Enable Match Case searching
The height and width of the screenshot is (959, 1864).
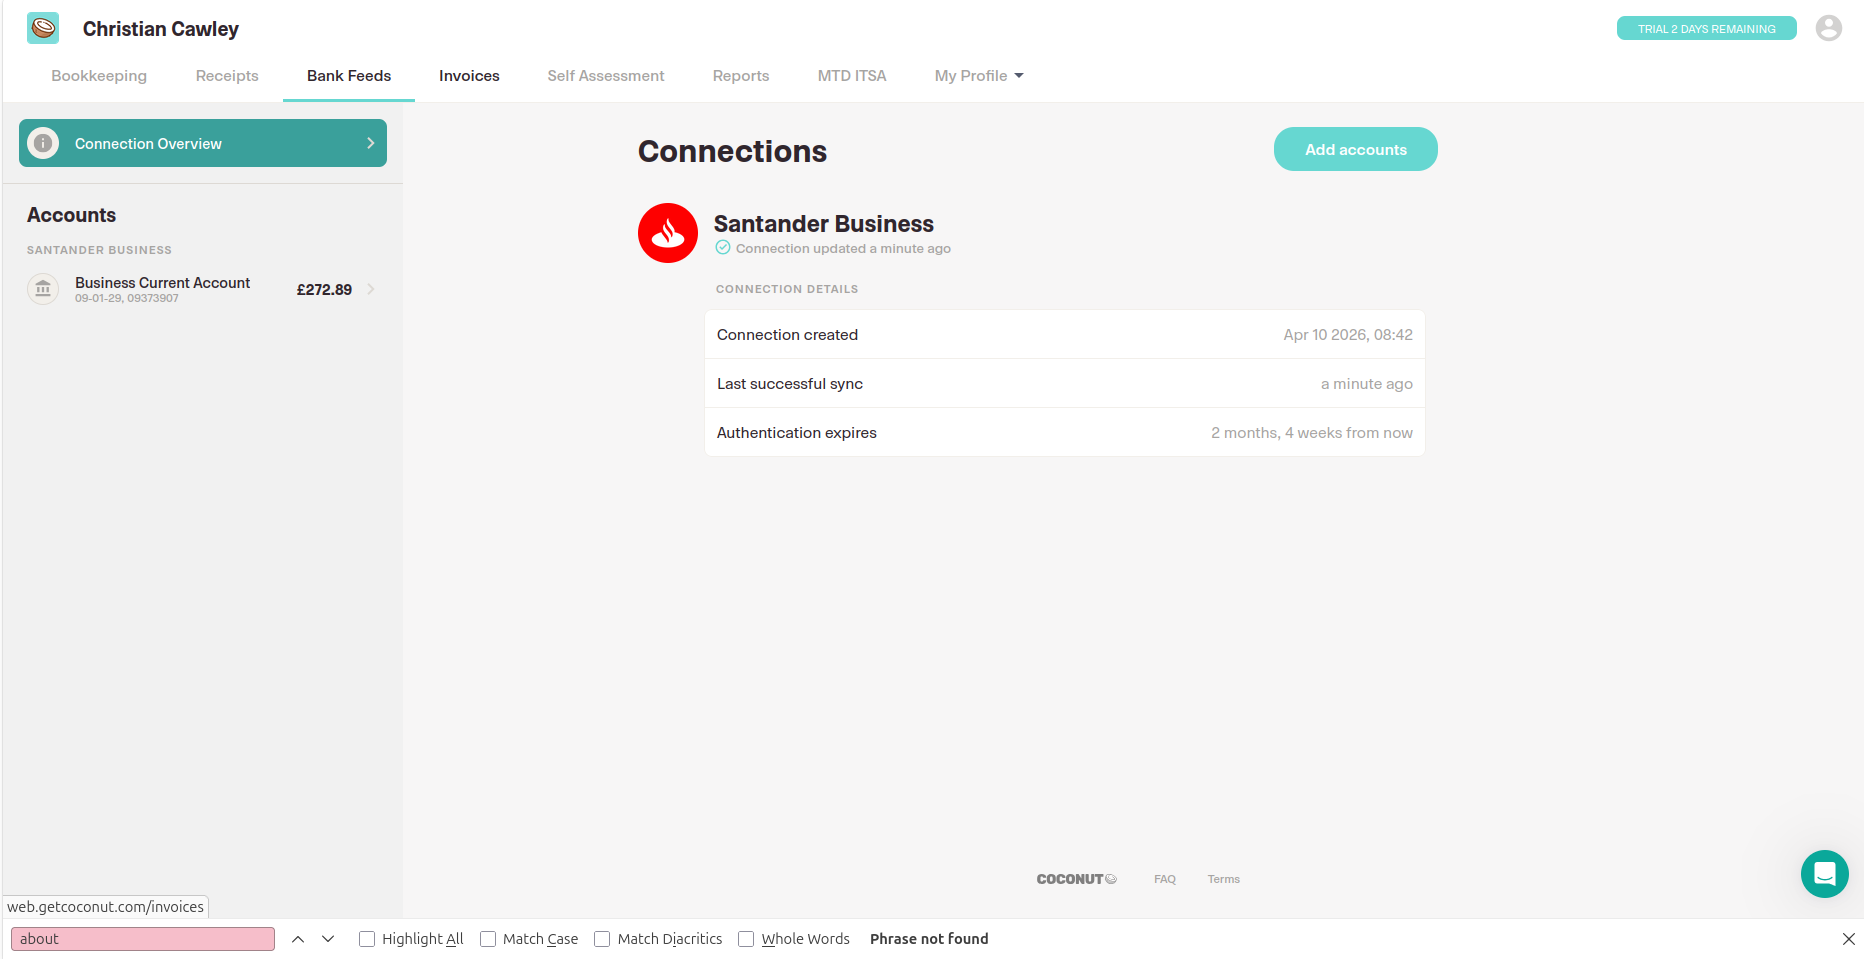[x=487, y=938]
